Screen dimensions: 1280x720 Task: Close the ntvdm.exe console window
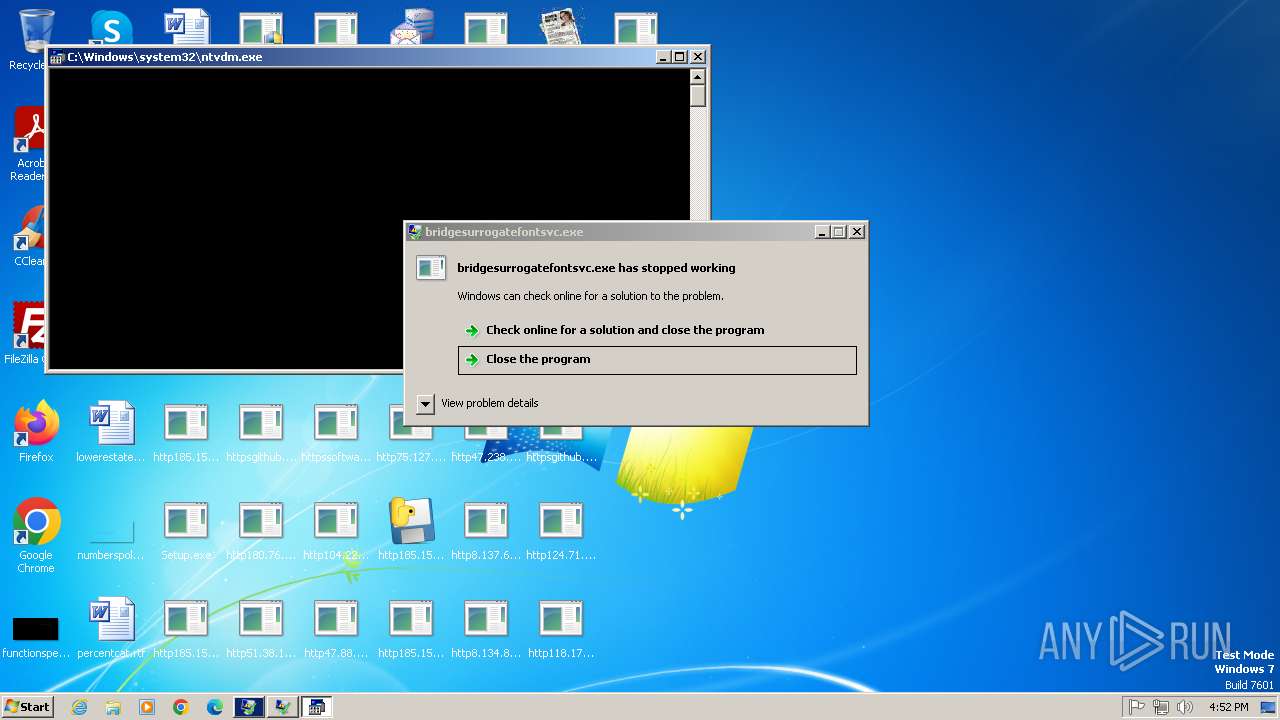[698, 57]
